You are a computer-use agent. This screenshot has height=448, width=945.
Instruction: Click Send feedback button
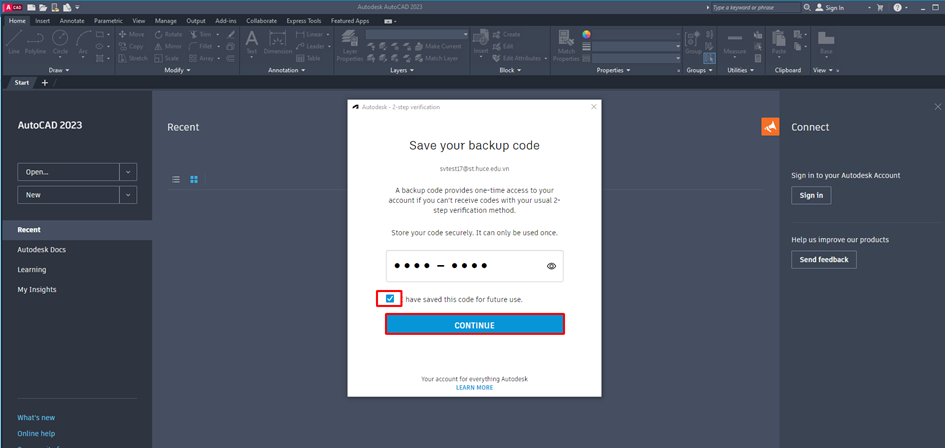(824, 260)
